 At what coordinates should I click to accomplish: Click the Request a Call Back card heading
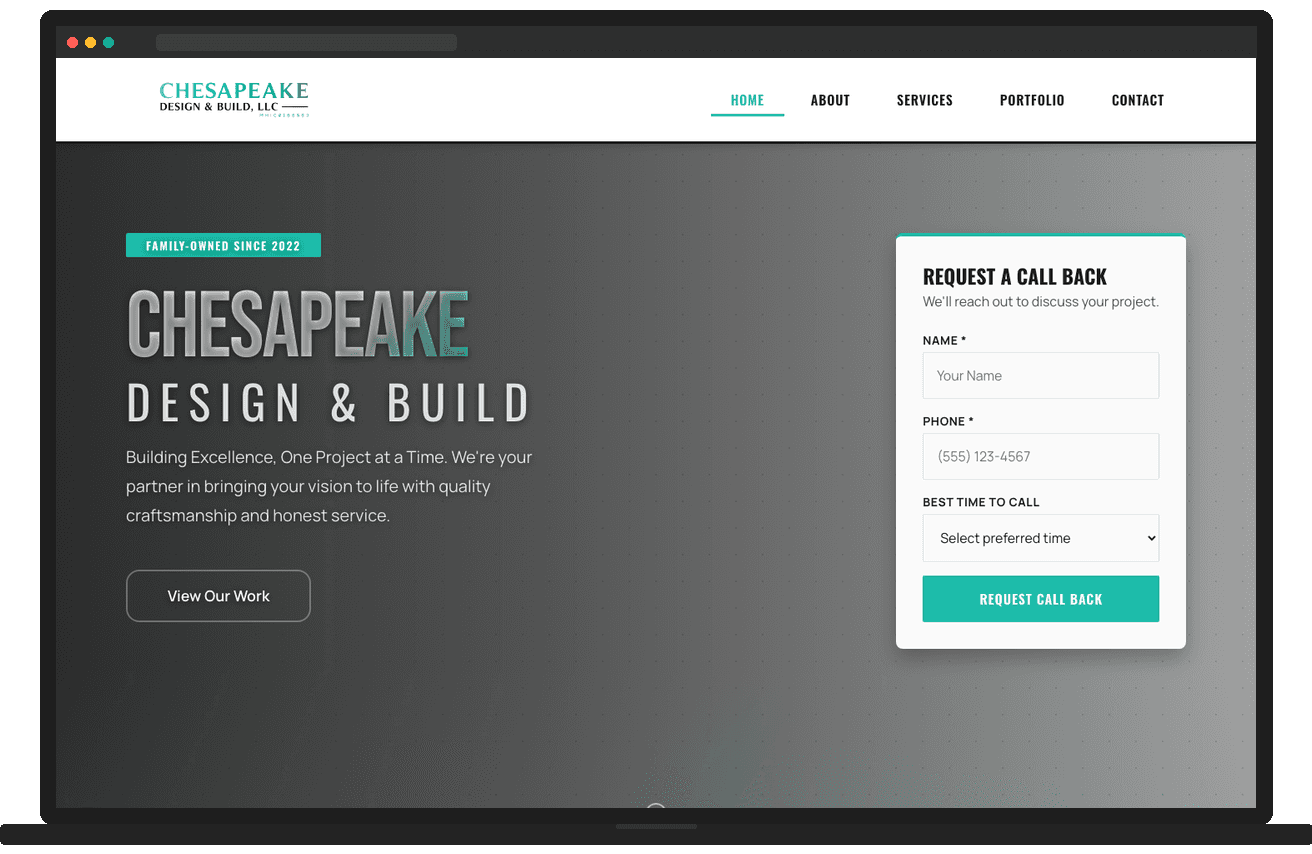(x=1015, y=276)
